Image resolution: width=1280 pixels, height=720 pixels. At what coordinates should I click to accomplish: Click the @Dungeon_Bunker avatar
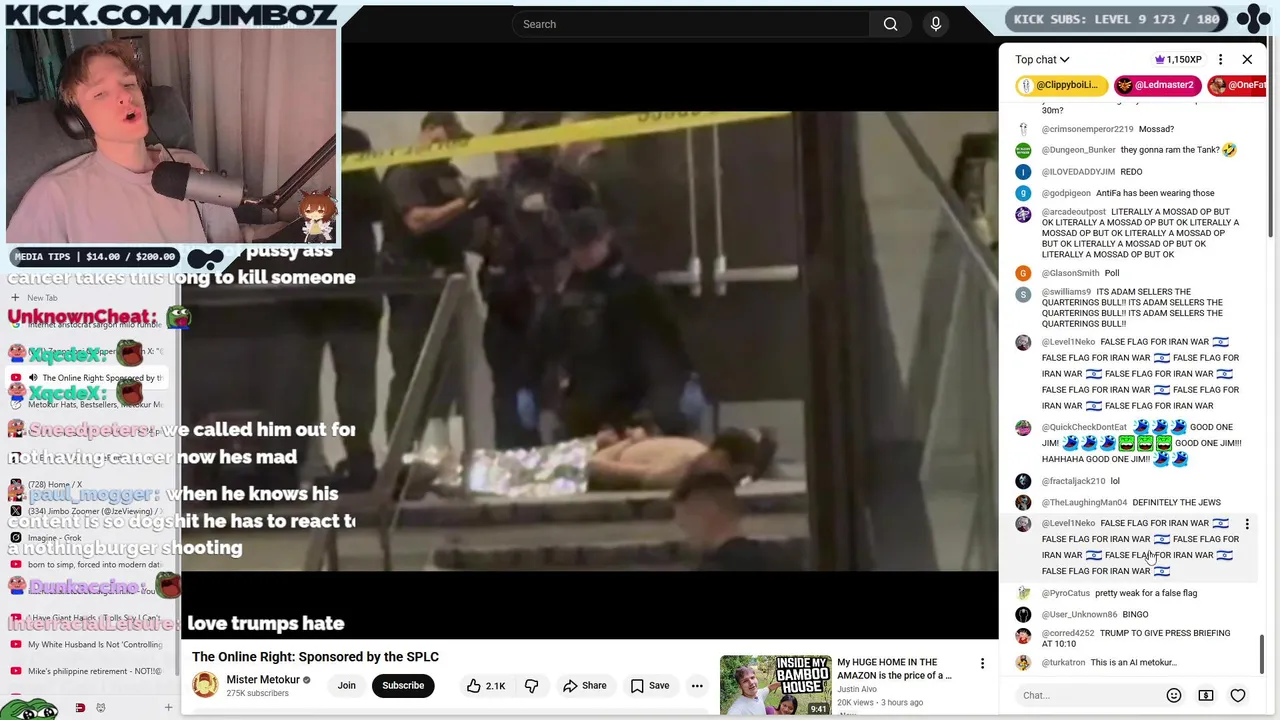tap(1023, 150)
